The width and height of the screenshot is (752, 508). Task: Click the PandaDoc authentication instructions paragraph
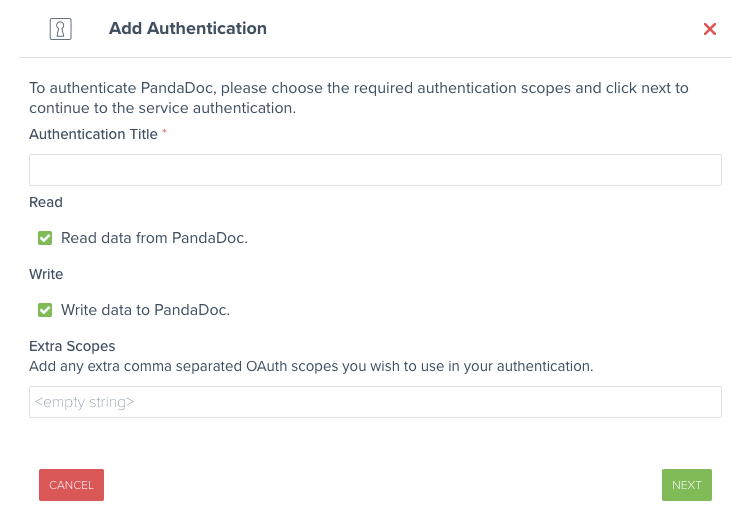point(358,97)
